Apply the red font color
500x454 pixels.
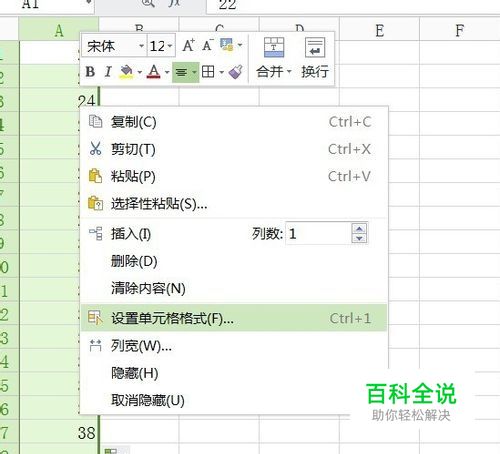[x=154, y=72]
